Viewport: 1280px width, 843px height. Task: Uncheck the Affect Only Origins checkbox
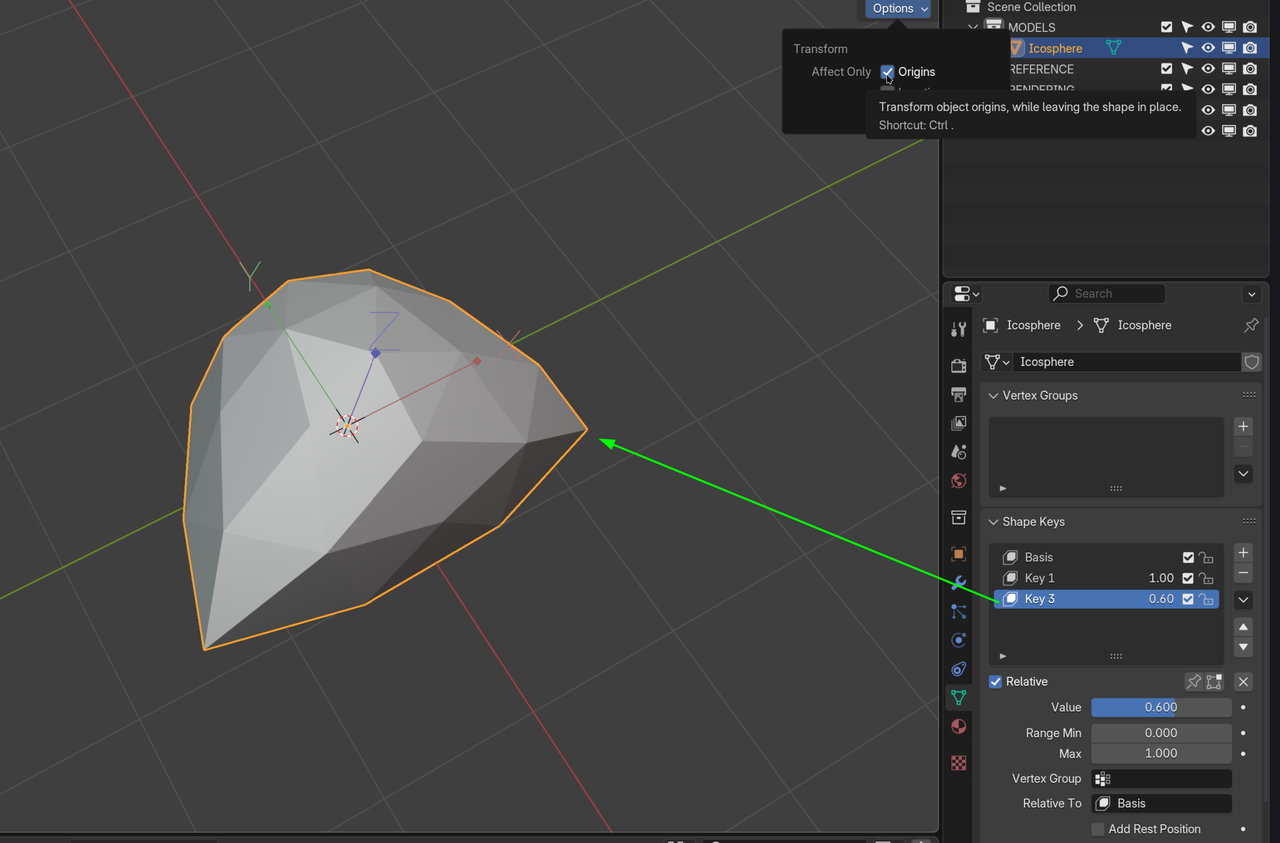[887, 72]
